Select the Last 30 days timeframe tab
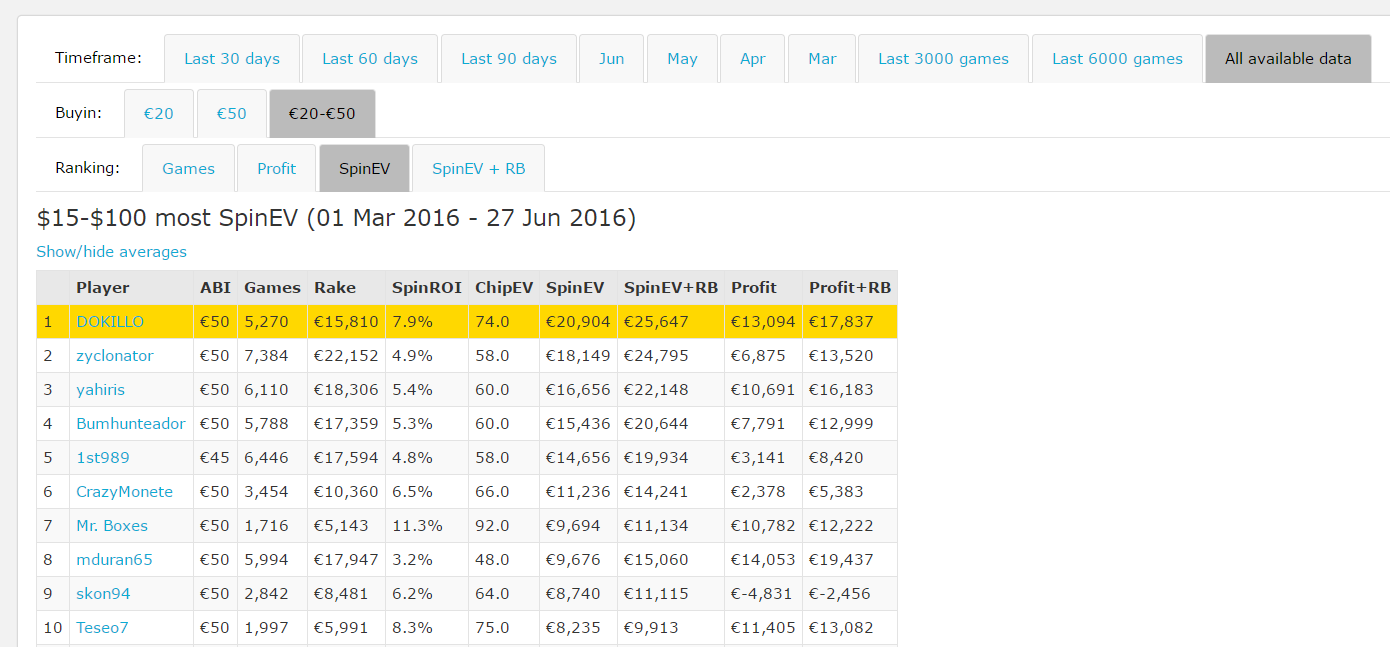Image resolution: width=1390 pixels, height=647 pixels. tap(232, 59)
